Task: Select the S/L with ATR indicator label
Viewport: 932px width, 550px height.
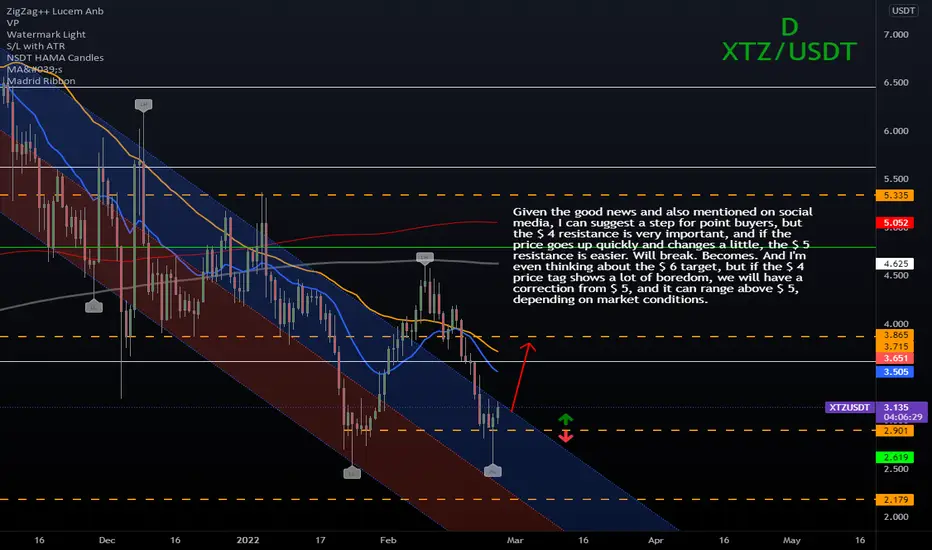Action: pyautogui.click(x=36, y=46)
